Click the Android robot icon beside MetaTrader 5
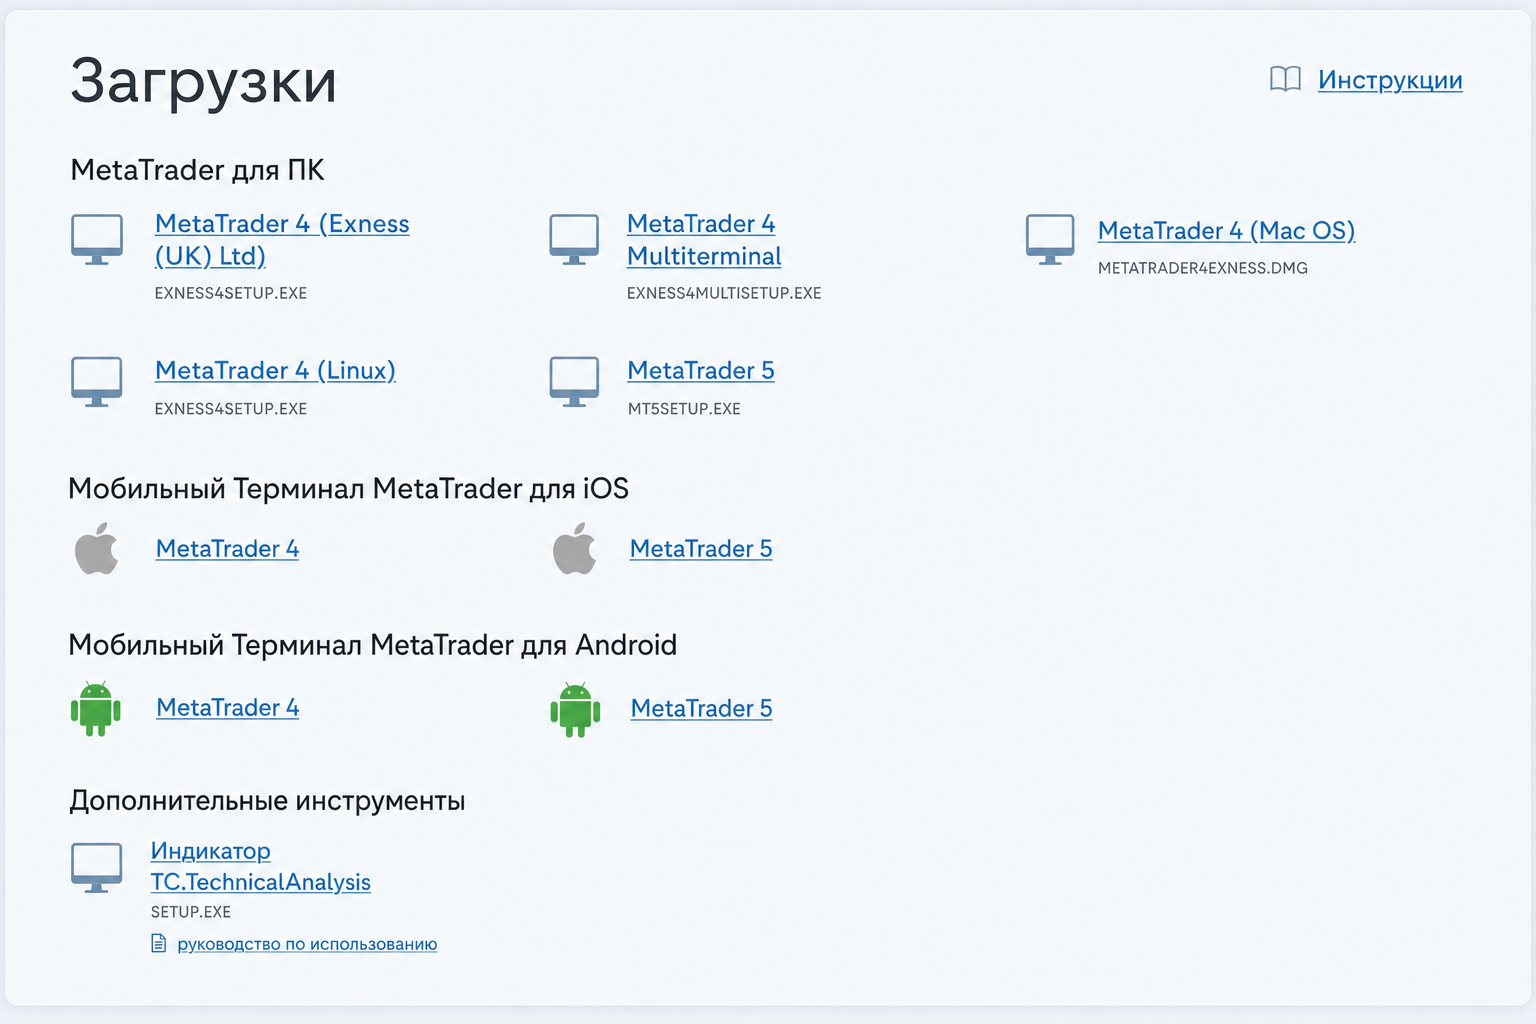Viewport: 1536px width, 1024px height. (x=575, y=710)
